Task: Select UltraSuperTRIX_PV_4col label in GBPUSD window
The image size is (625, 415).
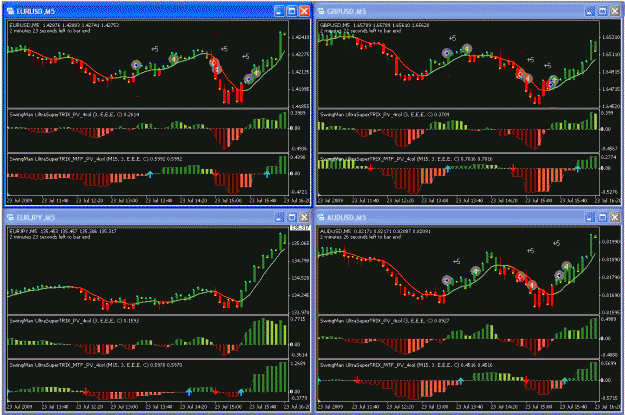Action: (385, 115)
